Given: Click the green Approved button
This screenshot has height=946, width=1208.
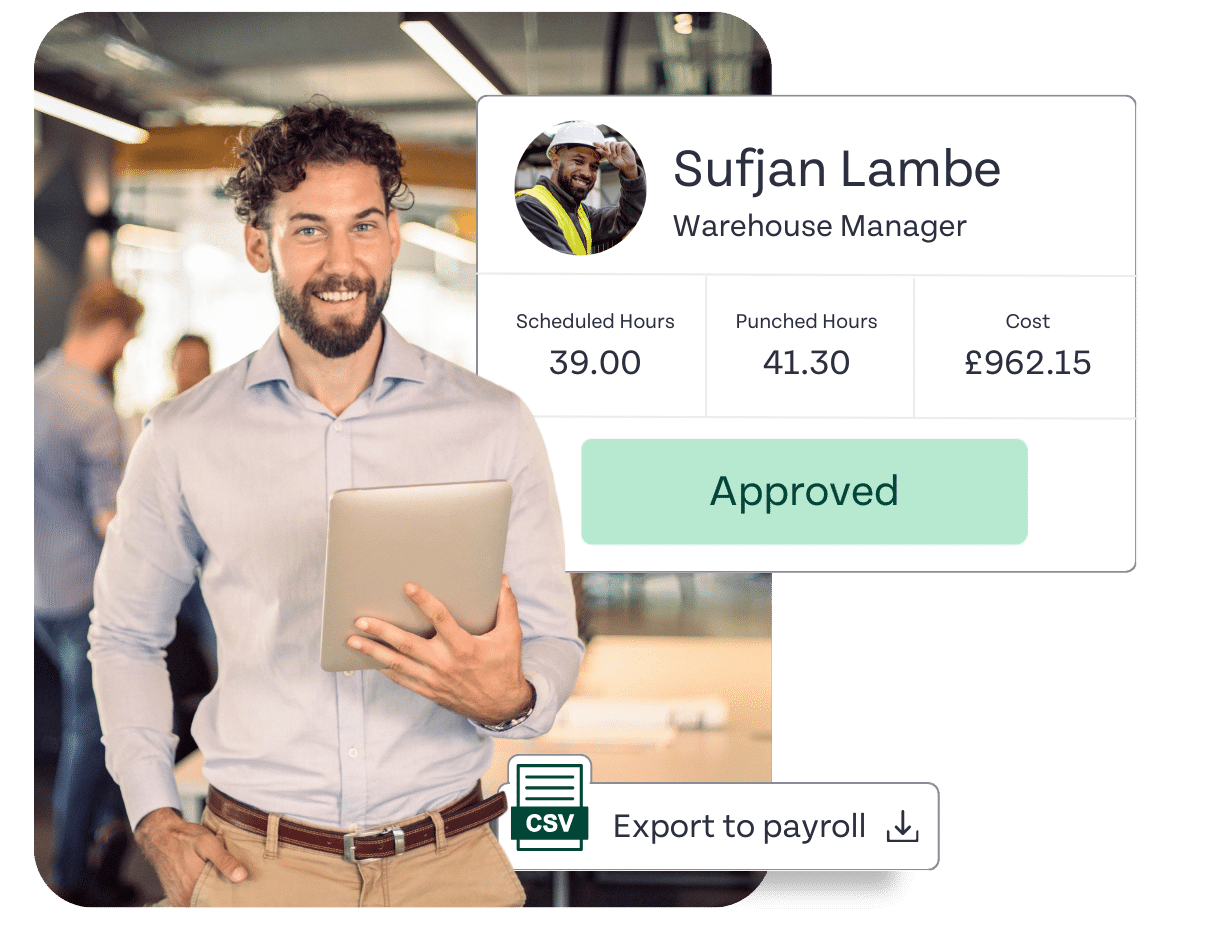Looking at the screenshot, I should [804, 492].
